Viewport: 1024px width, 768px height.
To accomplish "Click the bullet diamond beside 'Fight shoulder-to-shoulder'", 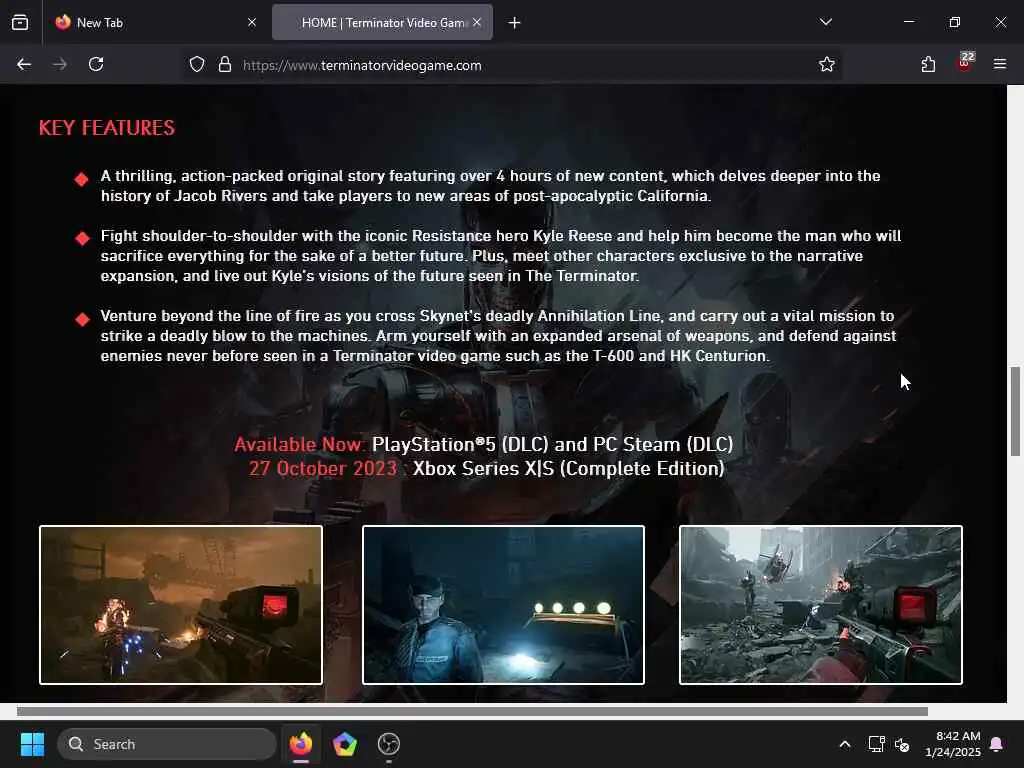I will tap(82, 238).
